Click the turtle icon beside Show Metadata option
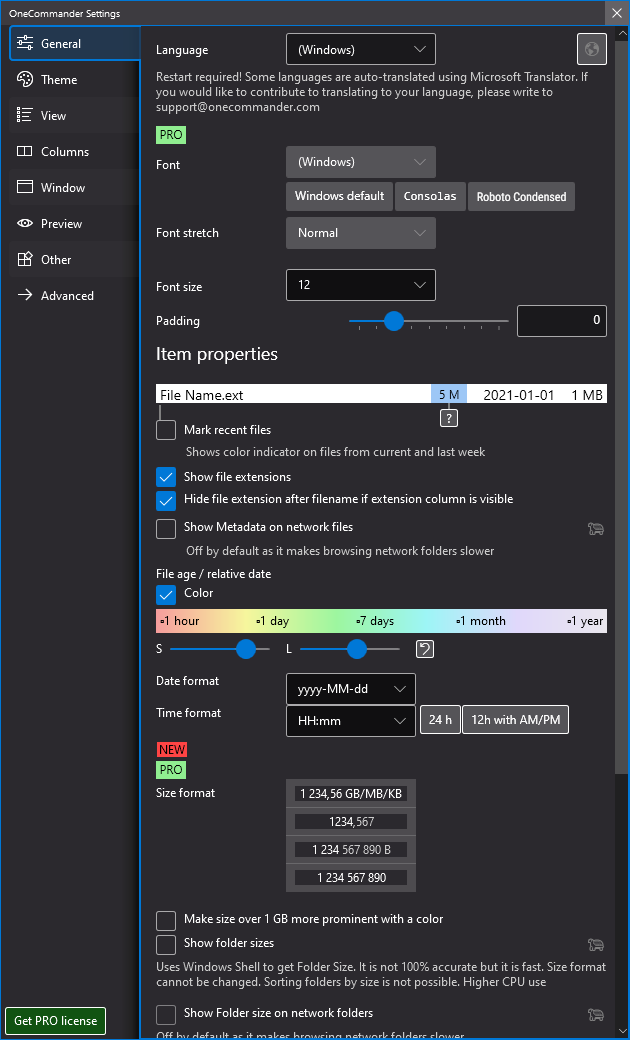The image size is (630, 1040). pyautogui.click(x=596, y=529)
